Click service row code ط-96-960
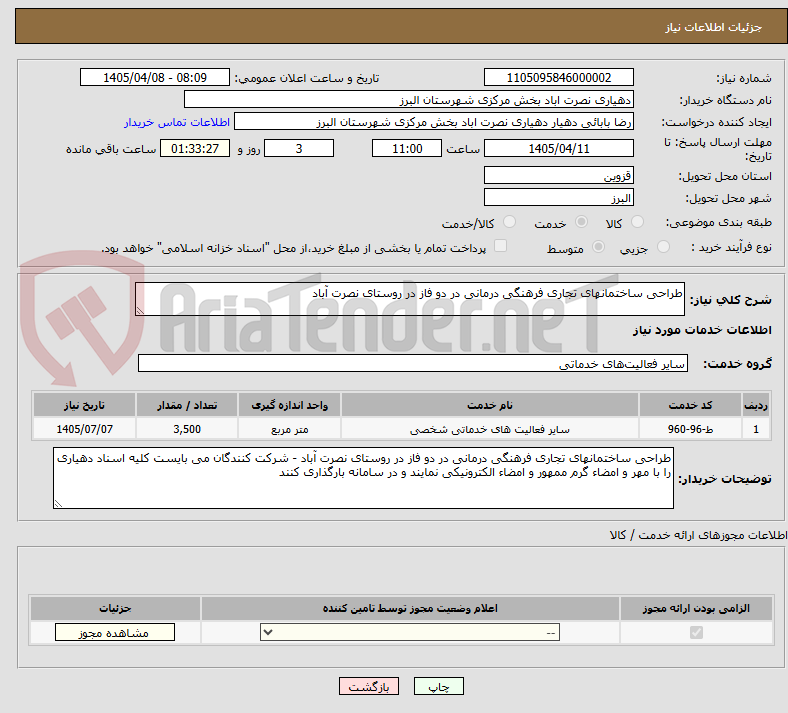Image resolution: width=788 pixels, height=713 pixels. point(690,429)
